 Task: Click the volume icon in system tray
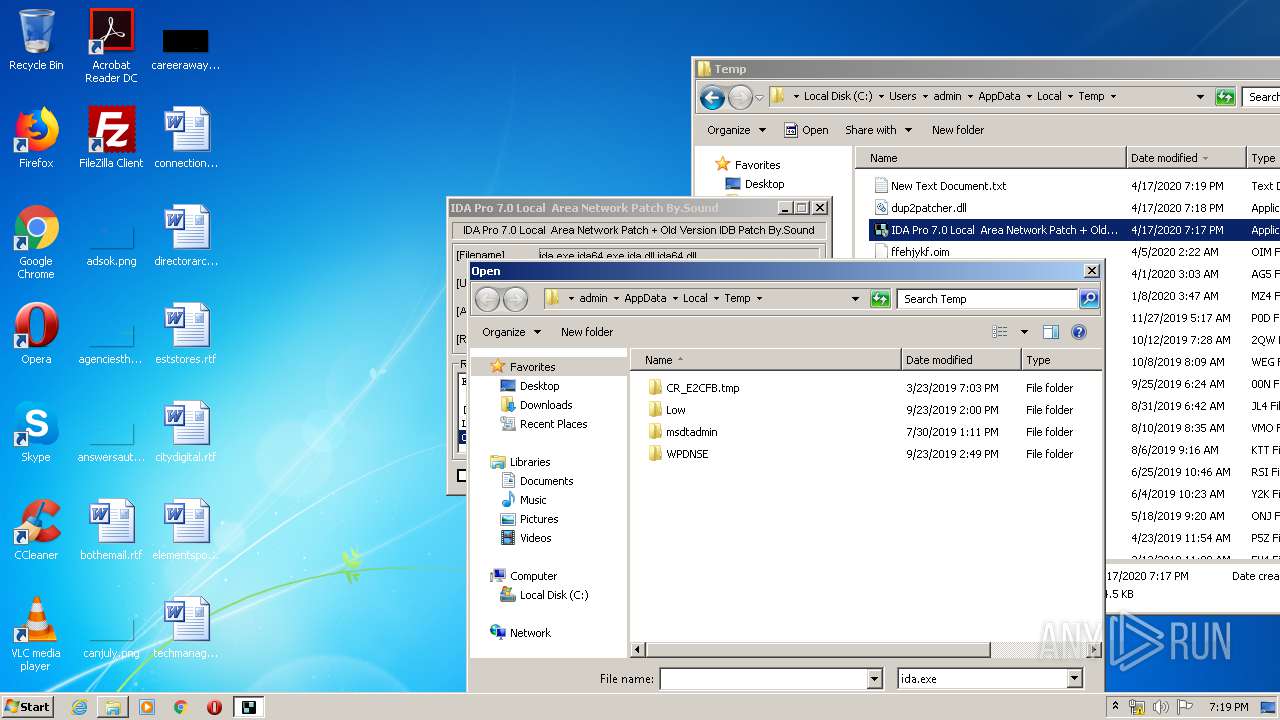pyautogui.click(x=1161, y=707)
